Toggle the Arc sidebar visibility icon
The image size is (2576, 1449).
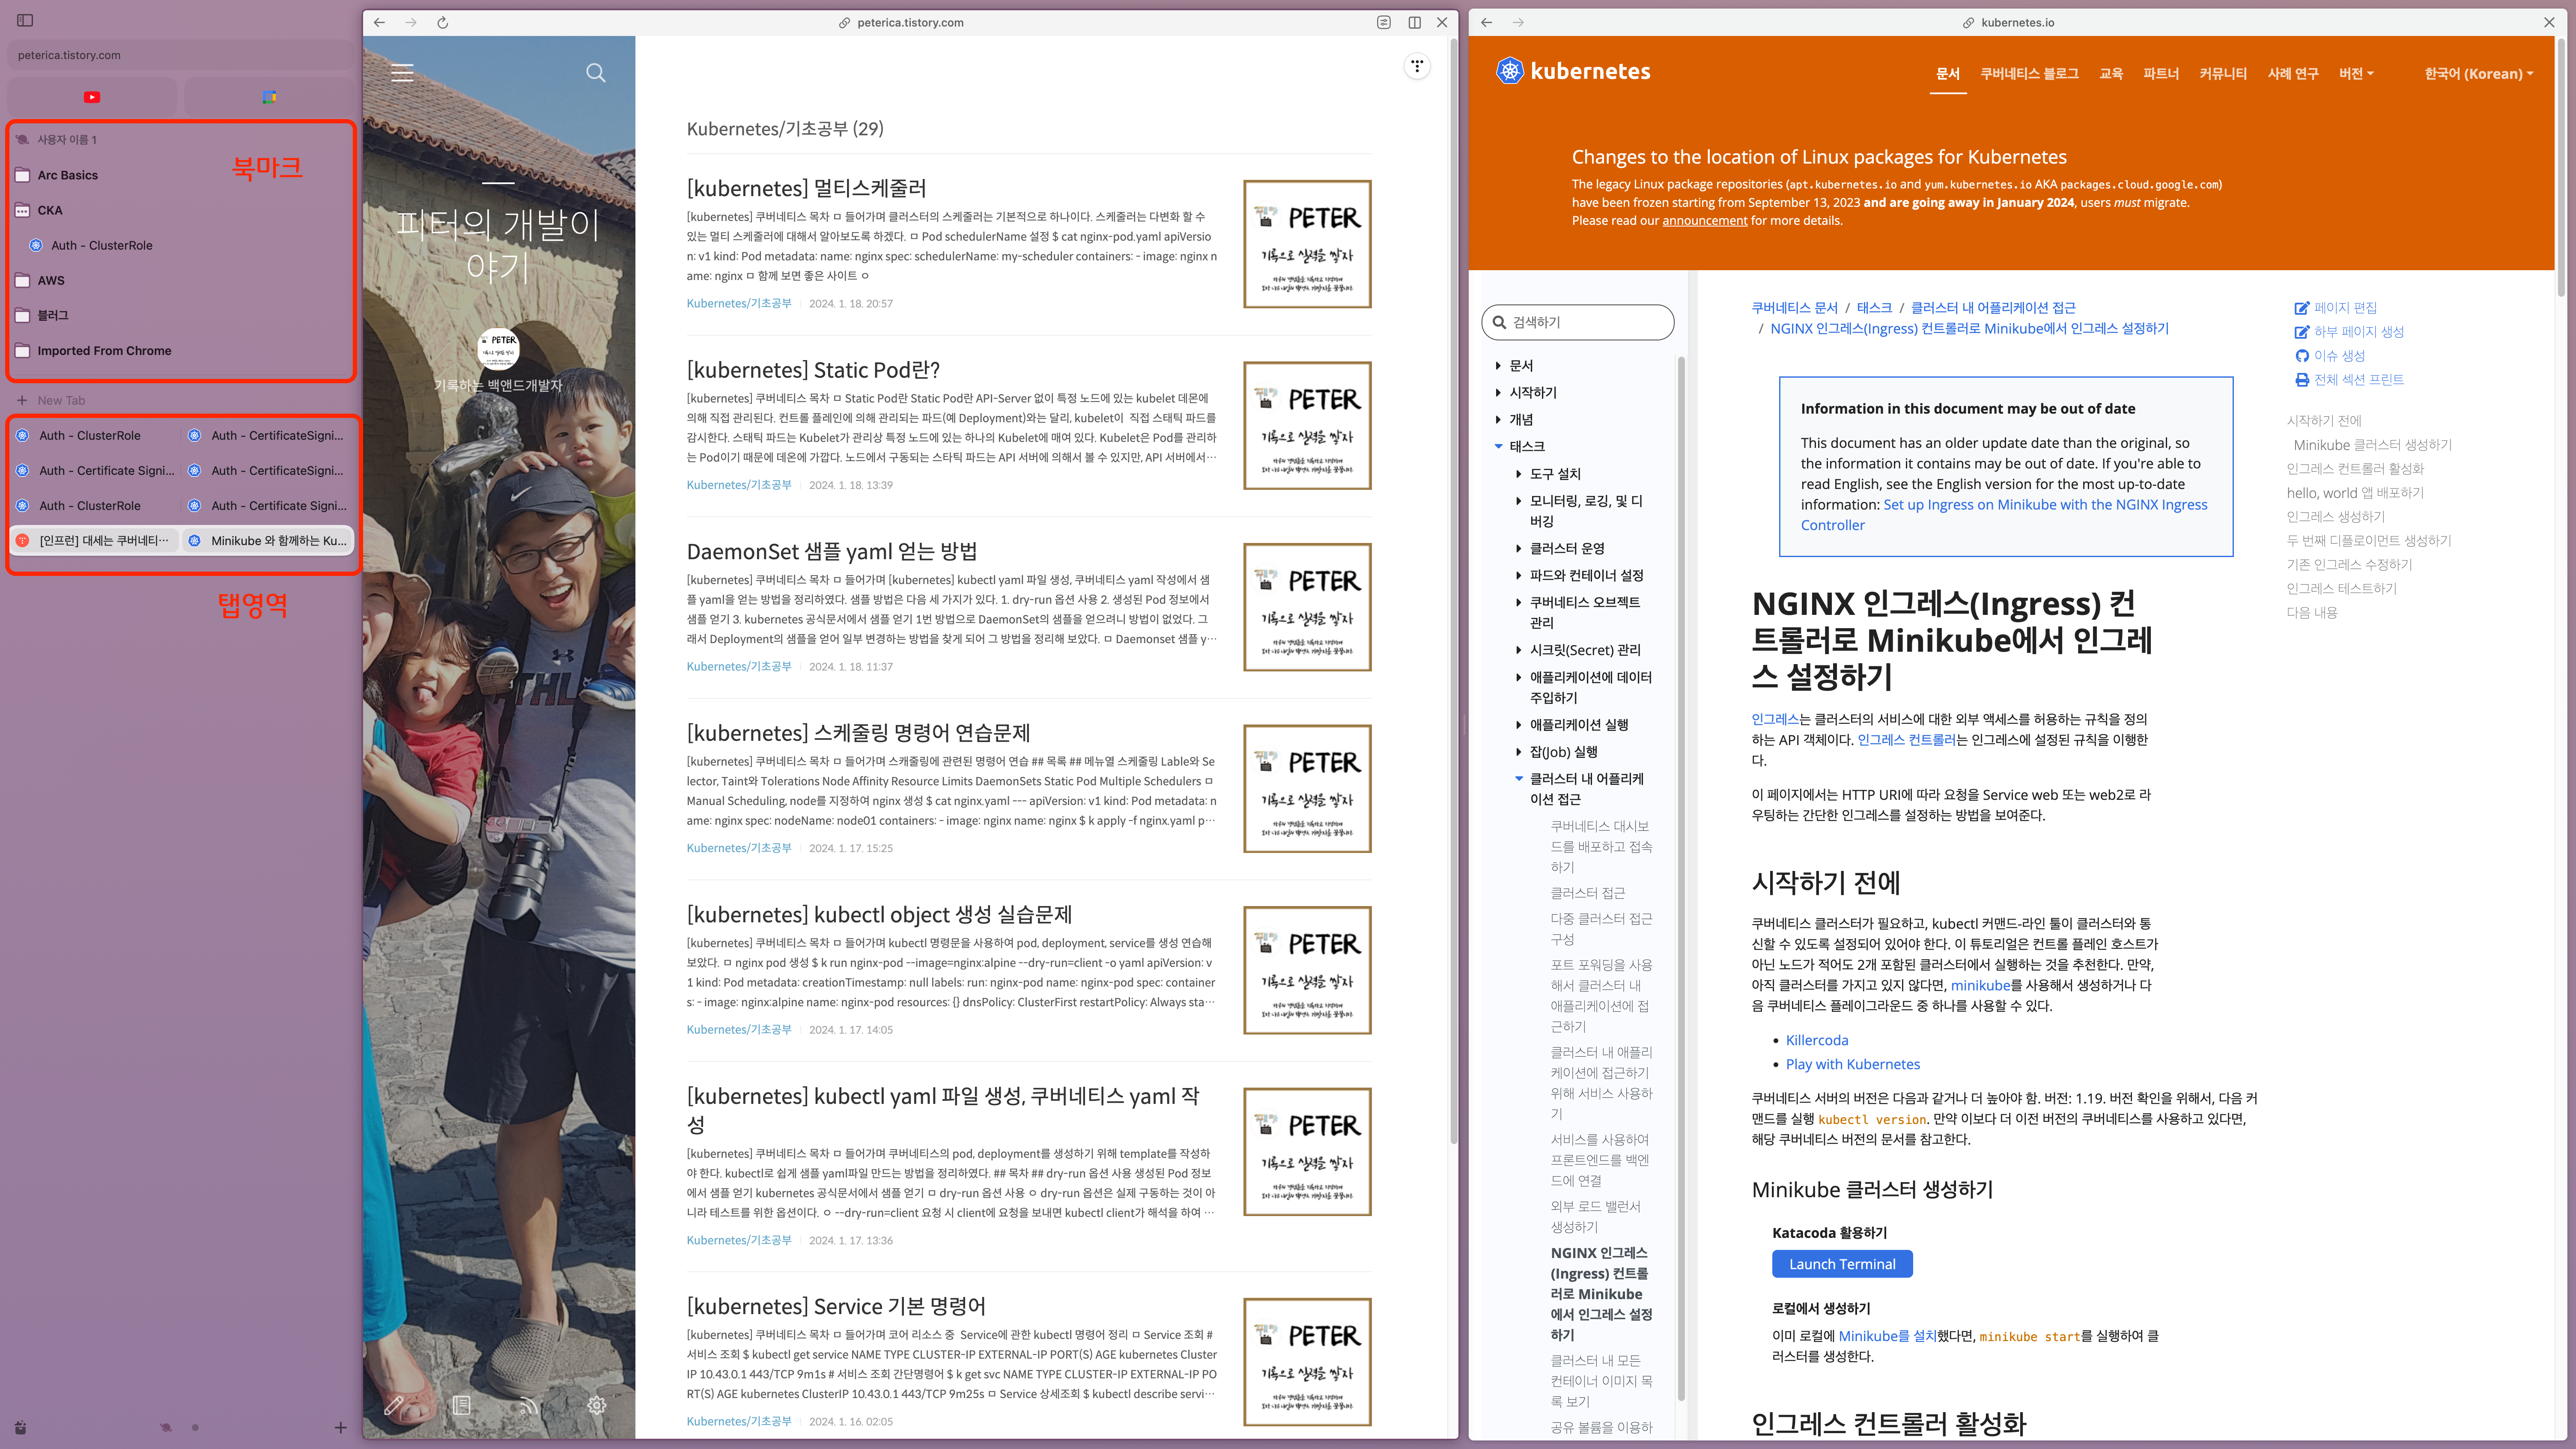click(x=25, y=20)
